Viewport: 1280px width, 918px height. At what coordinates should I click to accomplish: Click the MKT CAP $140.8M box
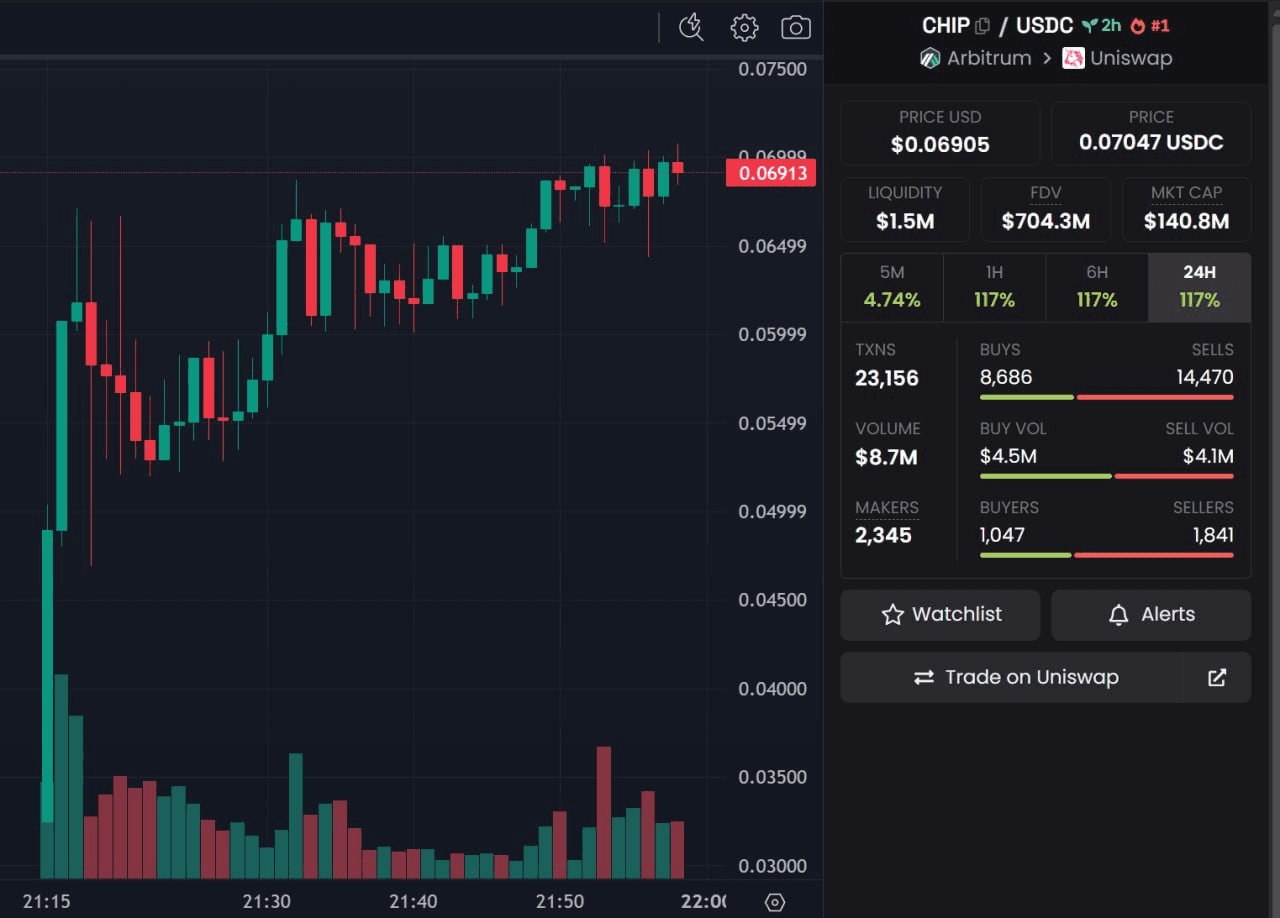point(1186,210)
